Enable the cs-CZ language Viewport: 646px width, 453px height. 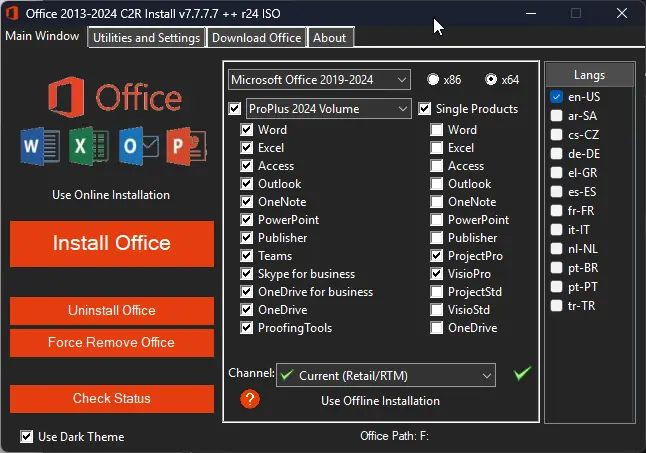556,135
